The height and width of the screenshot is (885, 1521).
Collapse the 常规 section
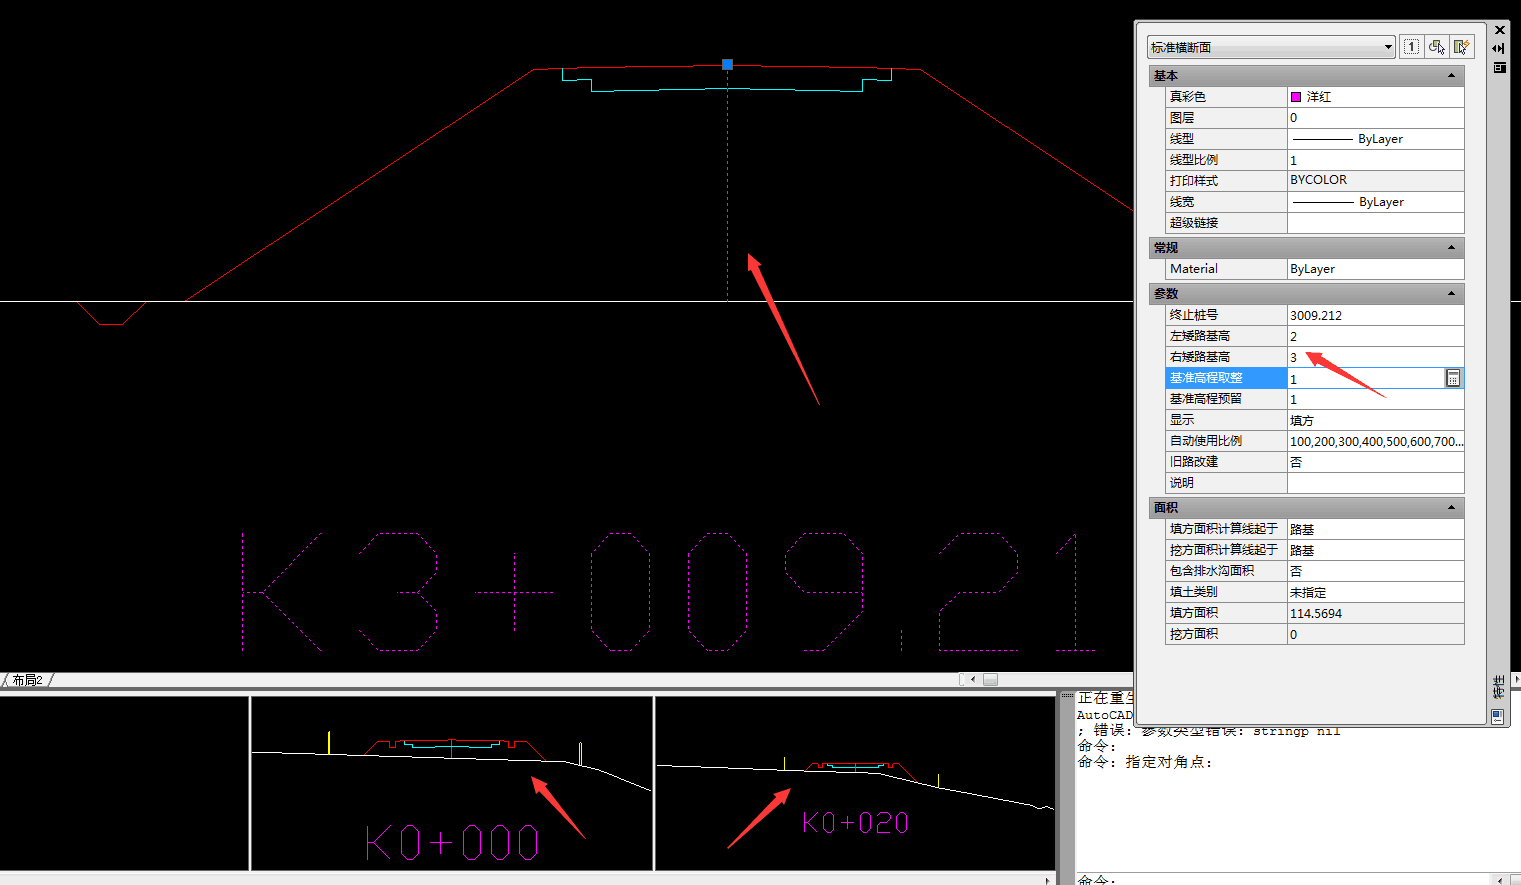[1451, 248]
